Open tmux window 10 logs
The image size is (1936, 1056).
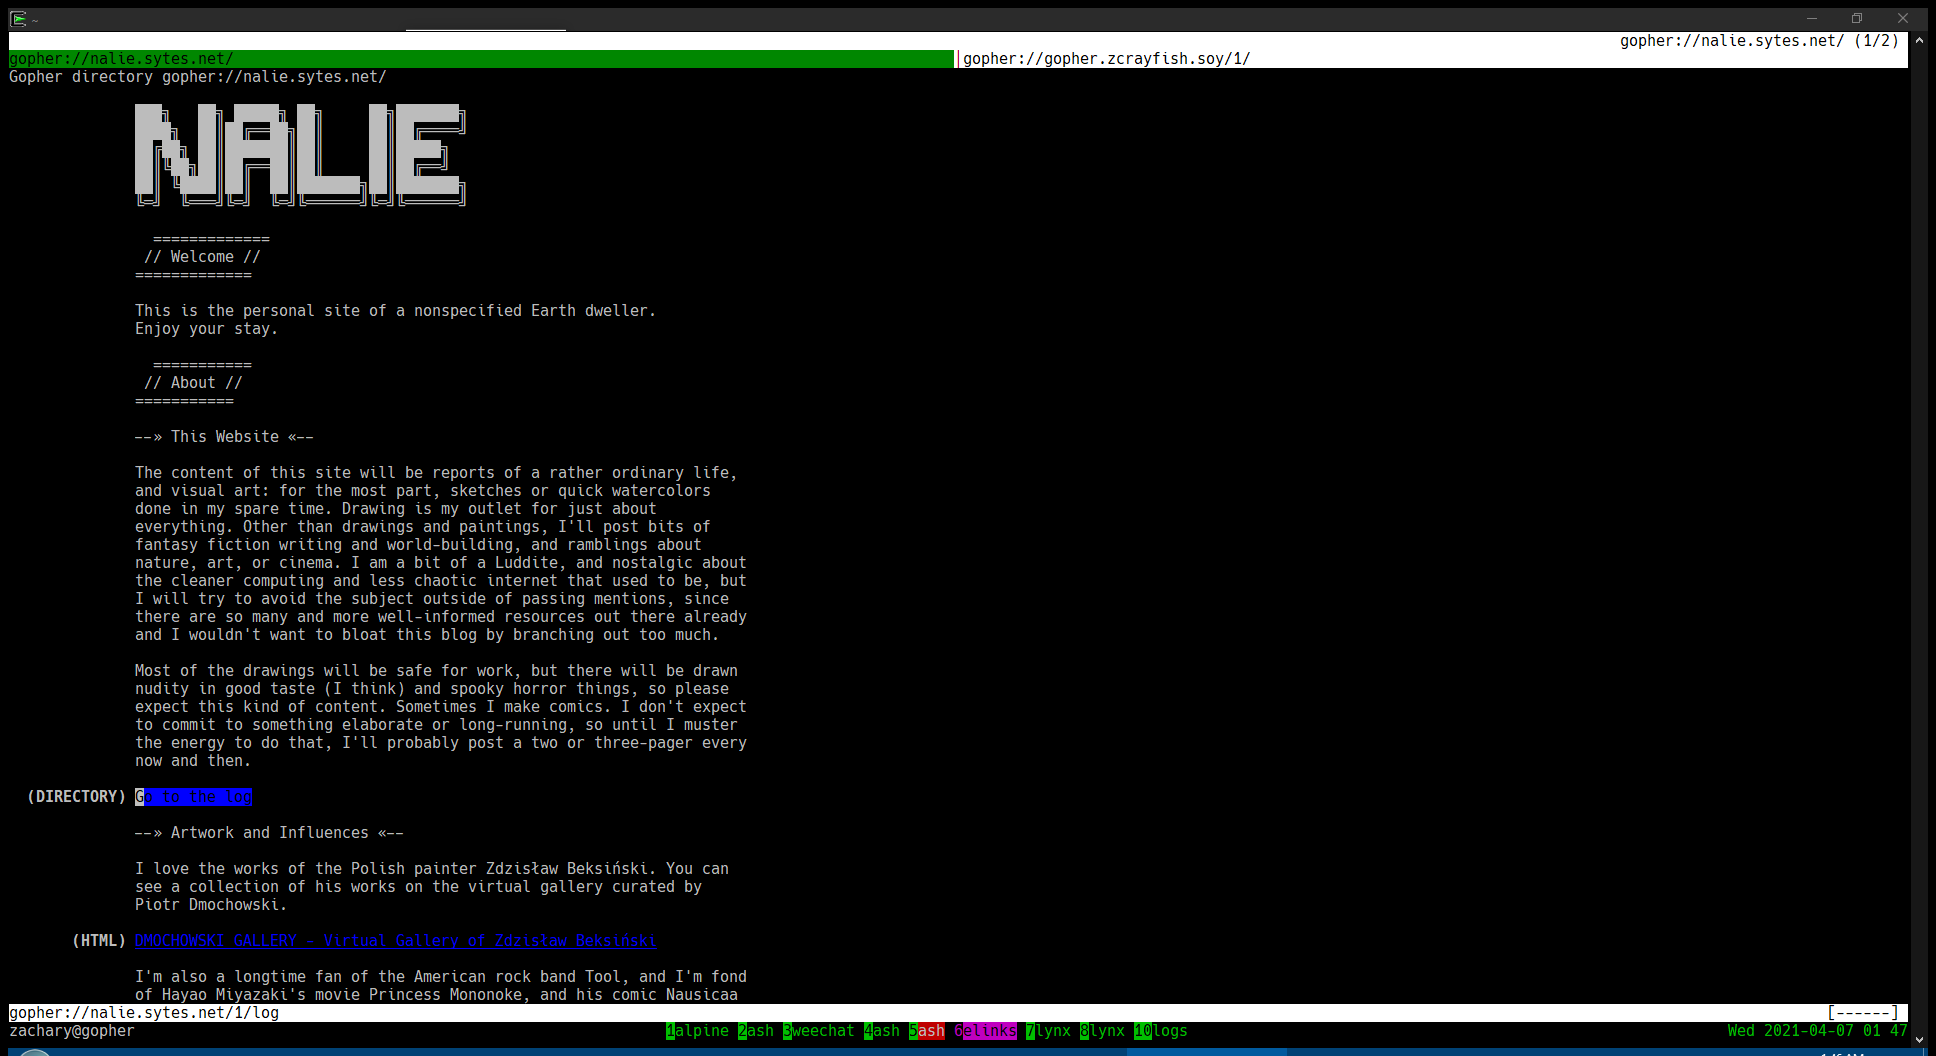[x=1160, y=1031]
